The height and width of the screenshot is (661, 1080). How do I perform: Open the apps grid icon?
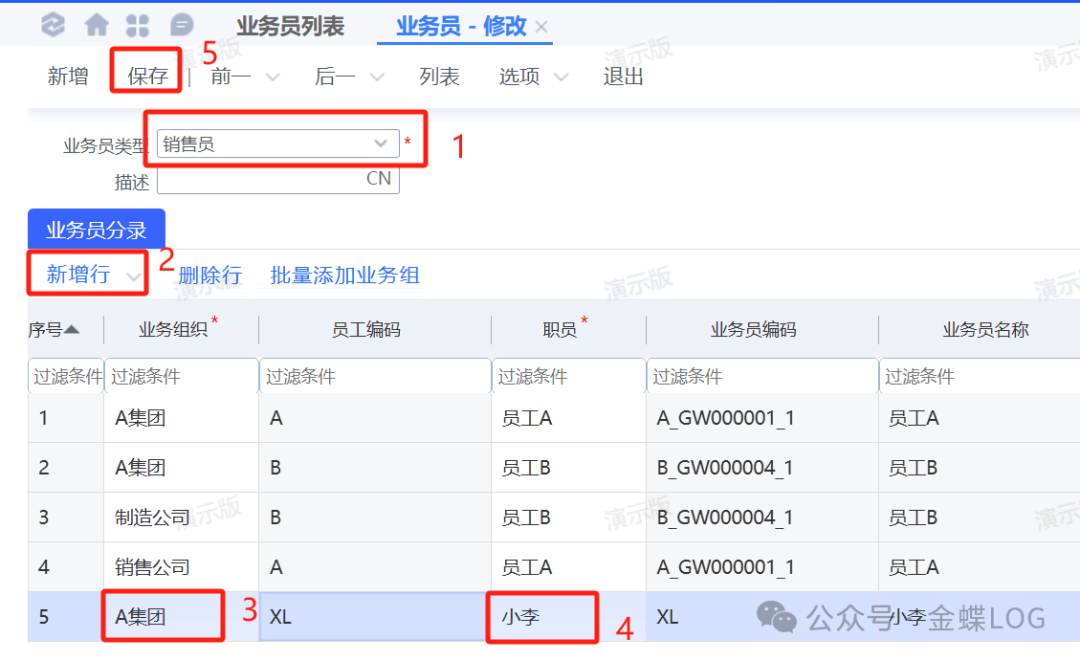138,25
